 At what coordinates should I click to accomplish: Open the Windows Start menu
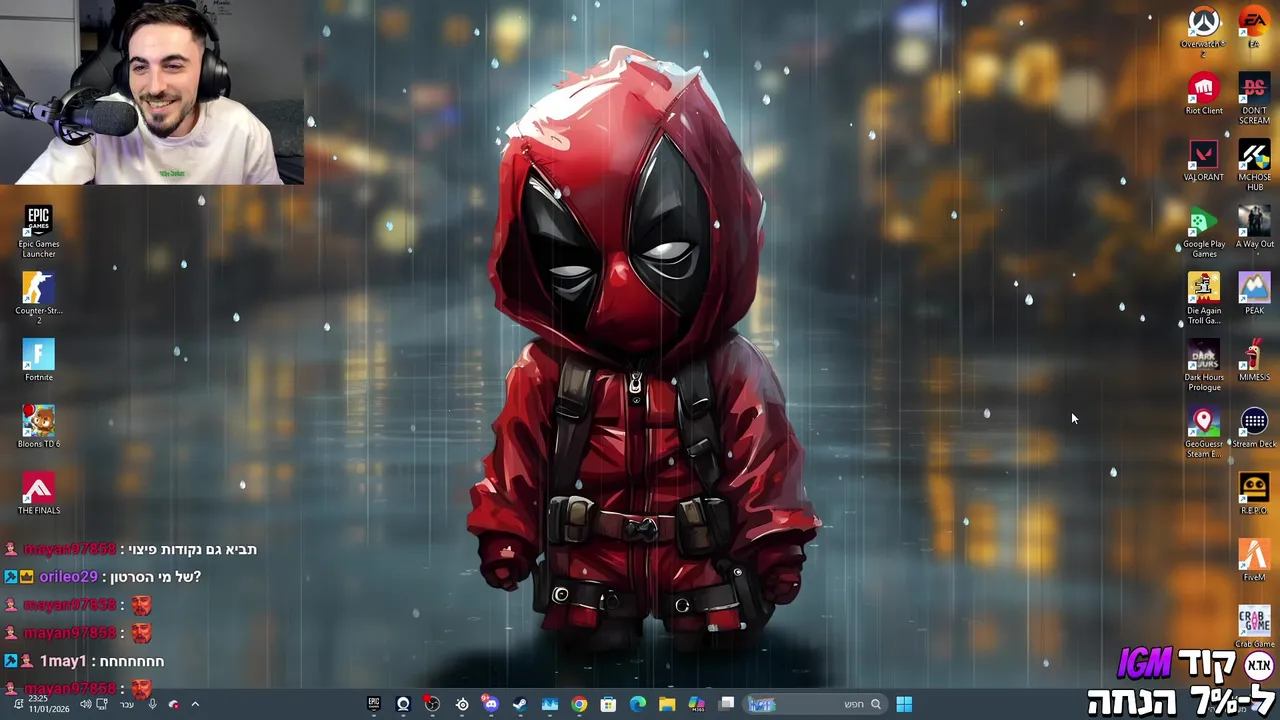(x=904, y=704)
